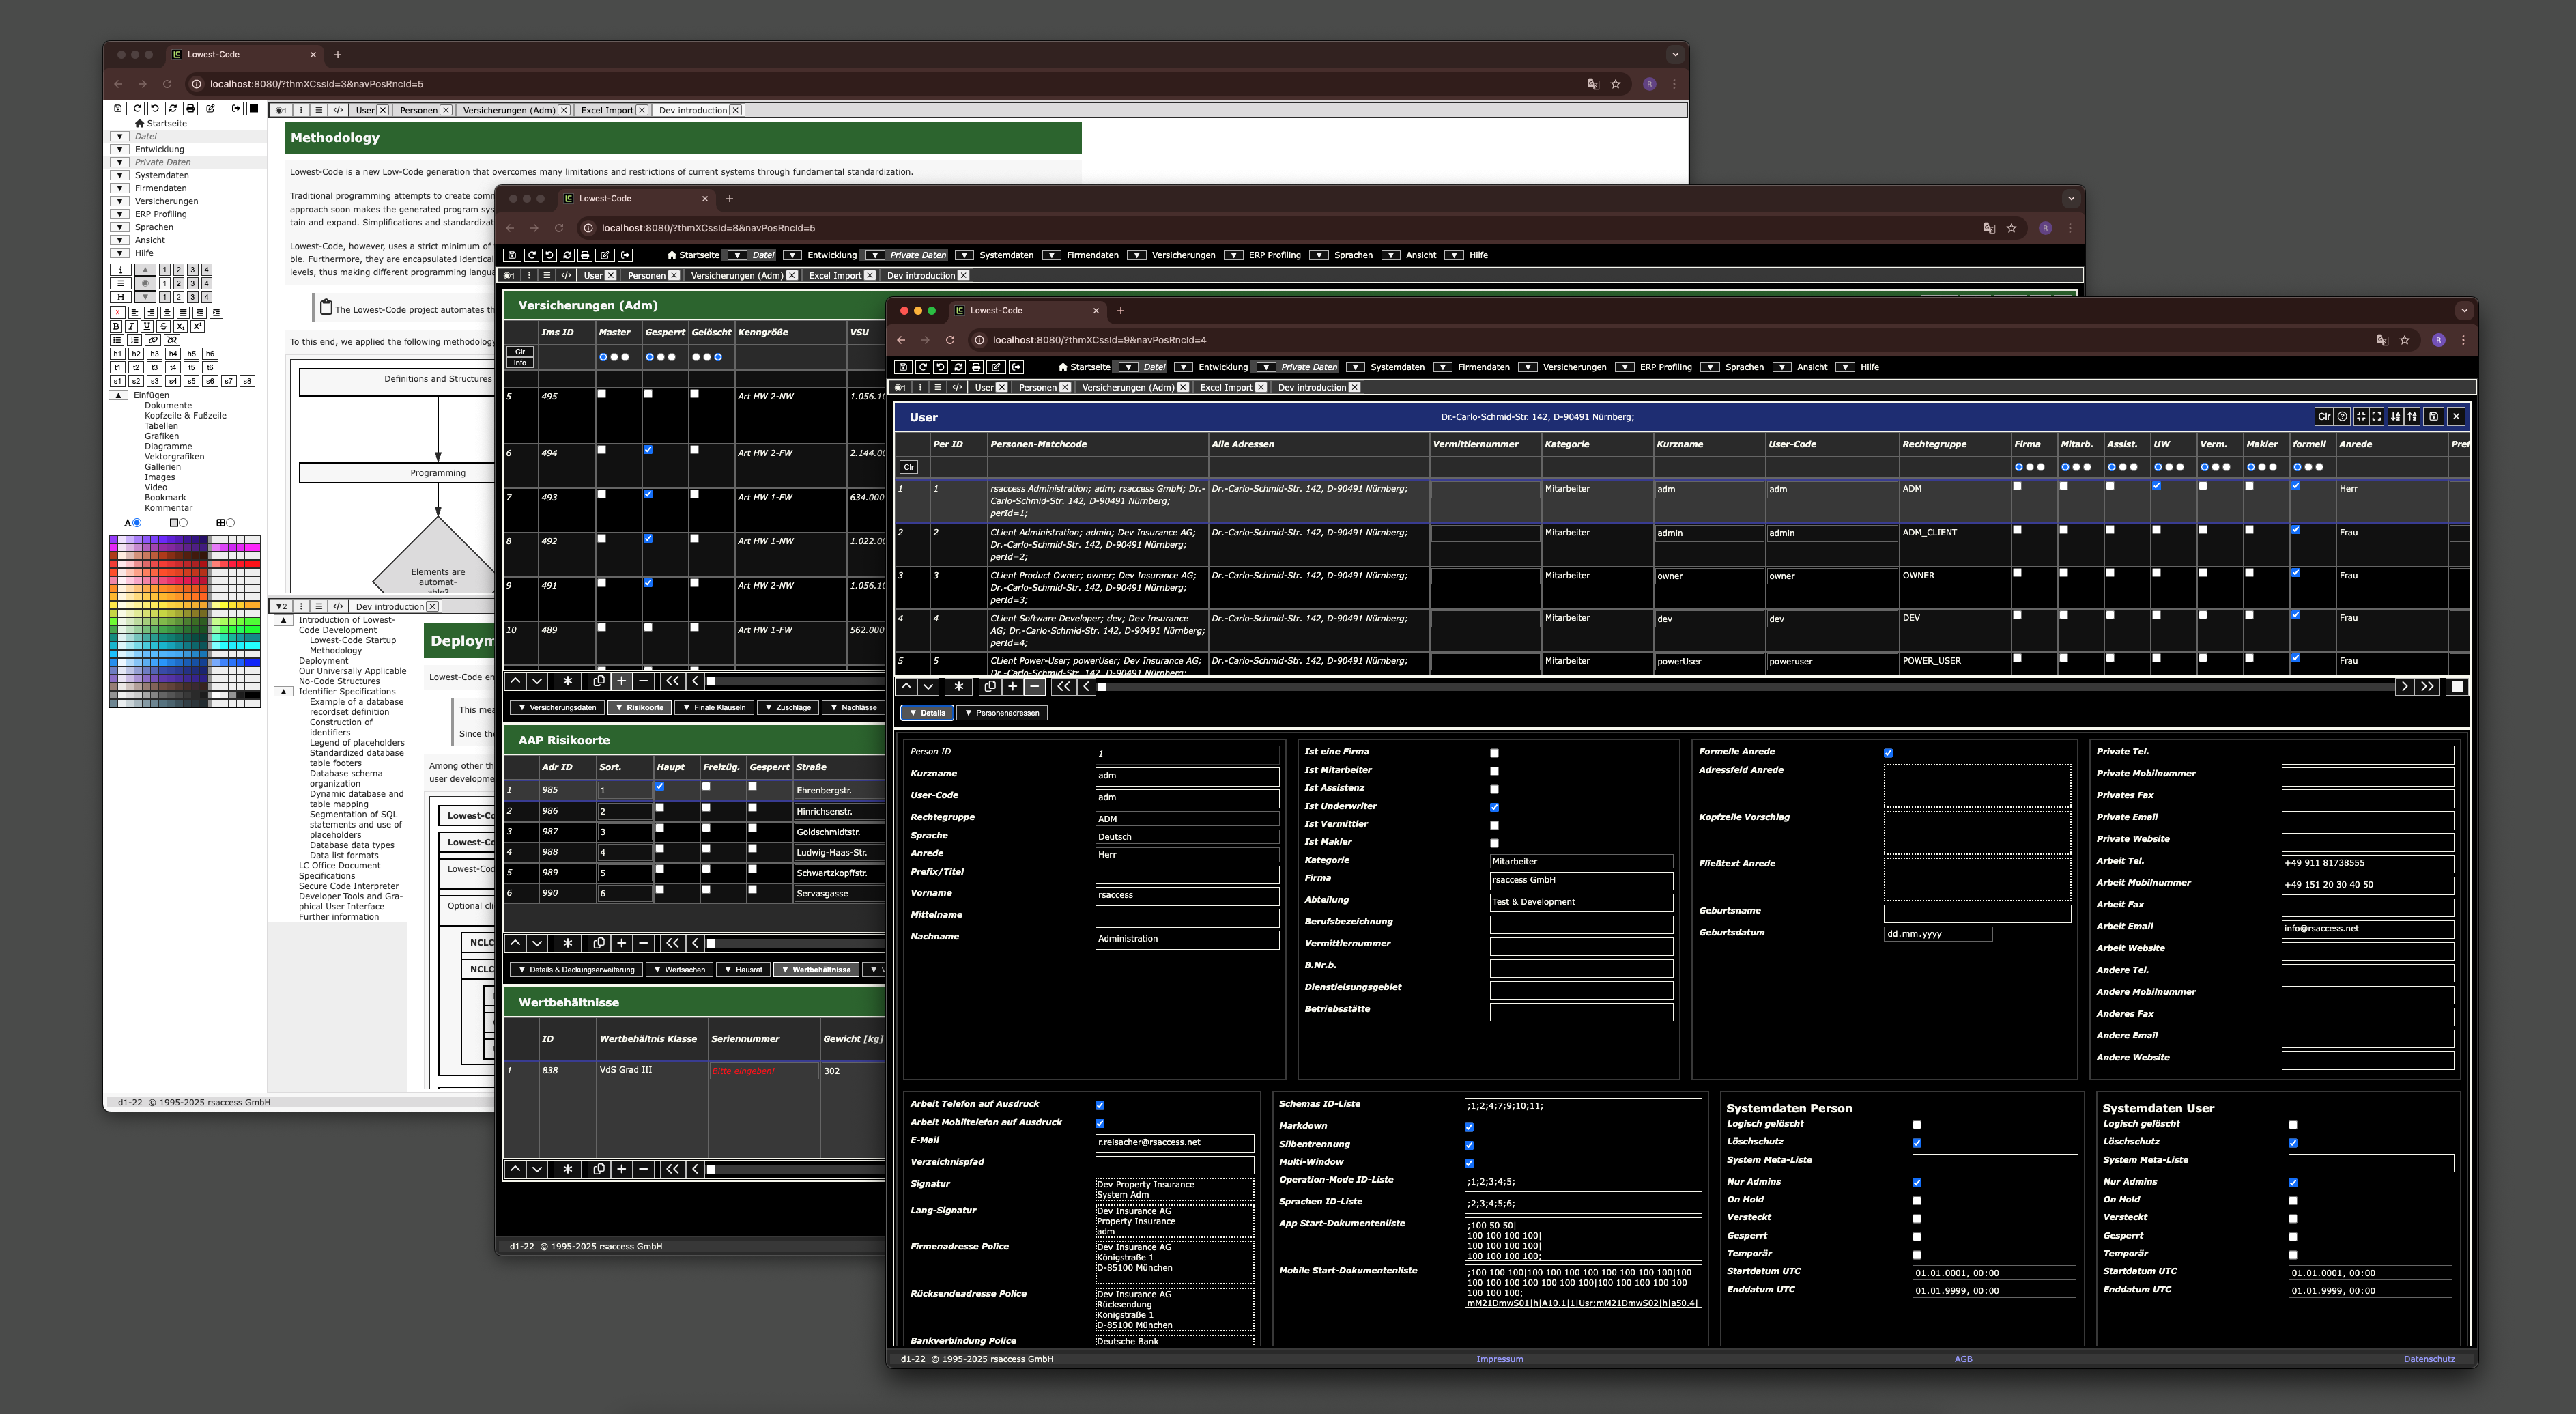
Task: Click Clr filter button in User grid
Action: (909, 467)
